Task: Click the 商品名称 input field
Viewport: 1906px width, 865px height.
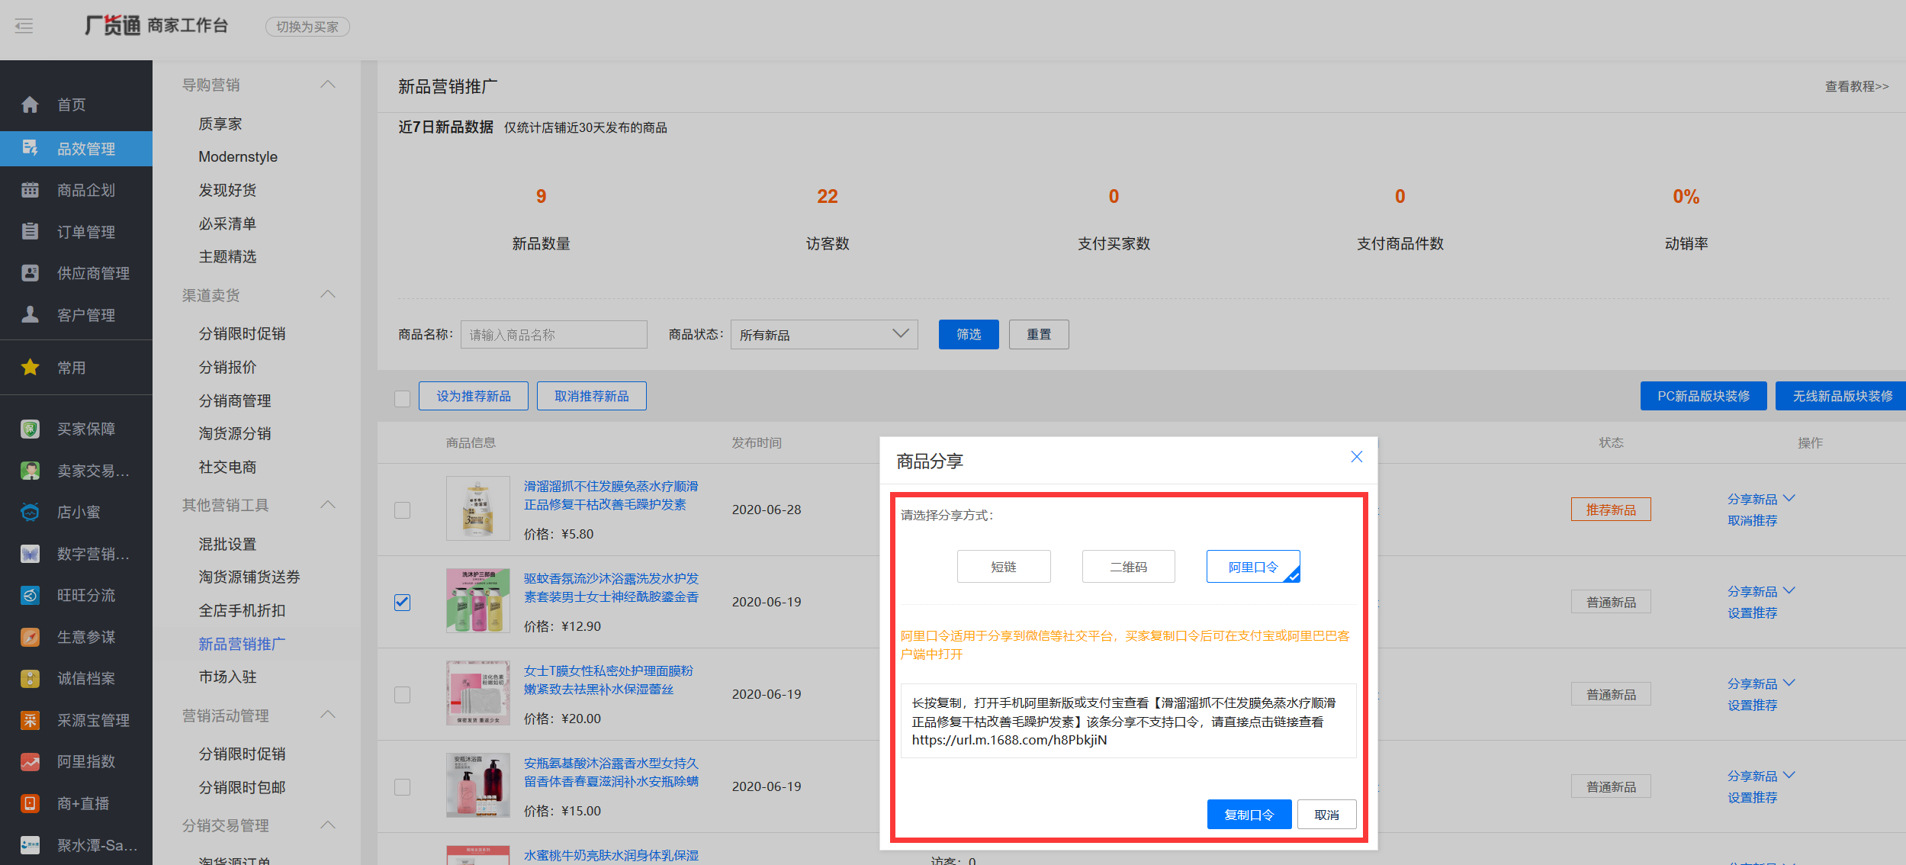Action: pyautogui.click(x=553, y=335)
